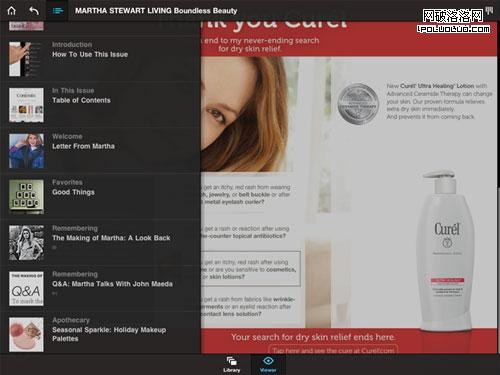The image size is (500, 375).
Task: Open the Holiday Makeup Palettes thumbnail
Action: pos(26,335)
